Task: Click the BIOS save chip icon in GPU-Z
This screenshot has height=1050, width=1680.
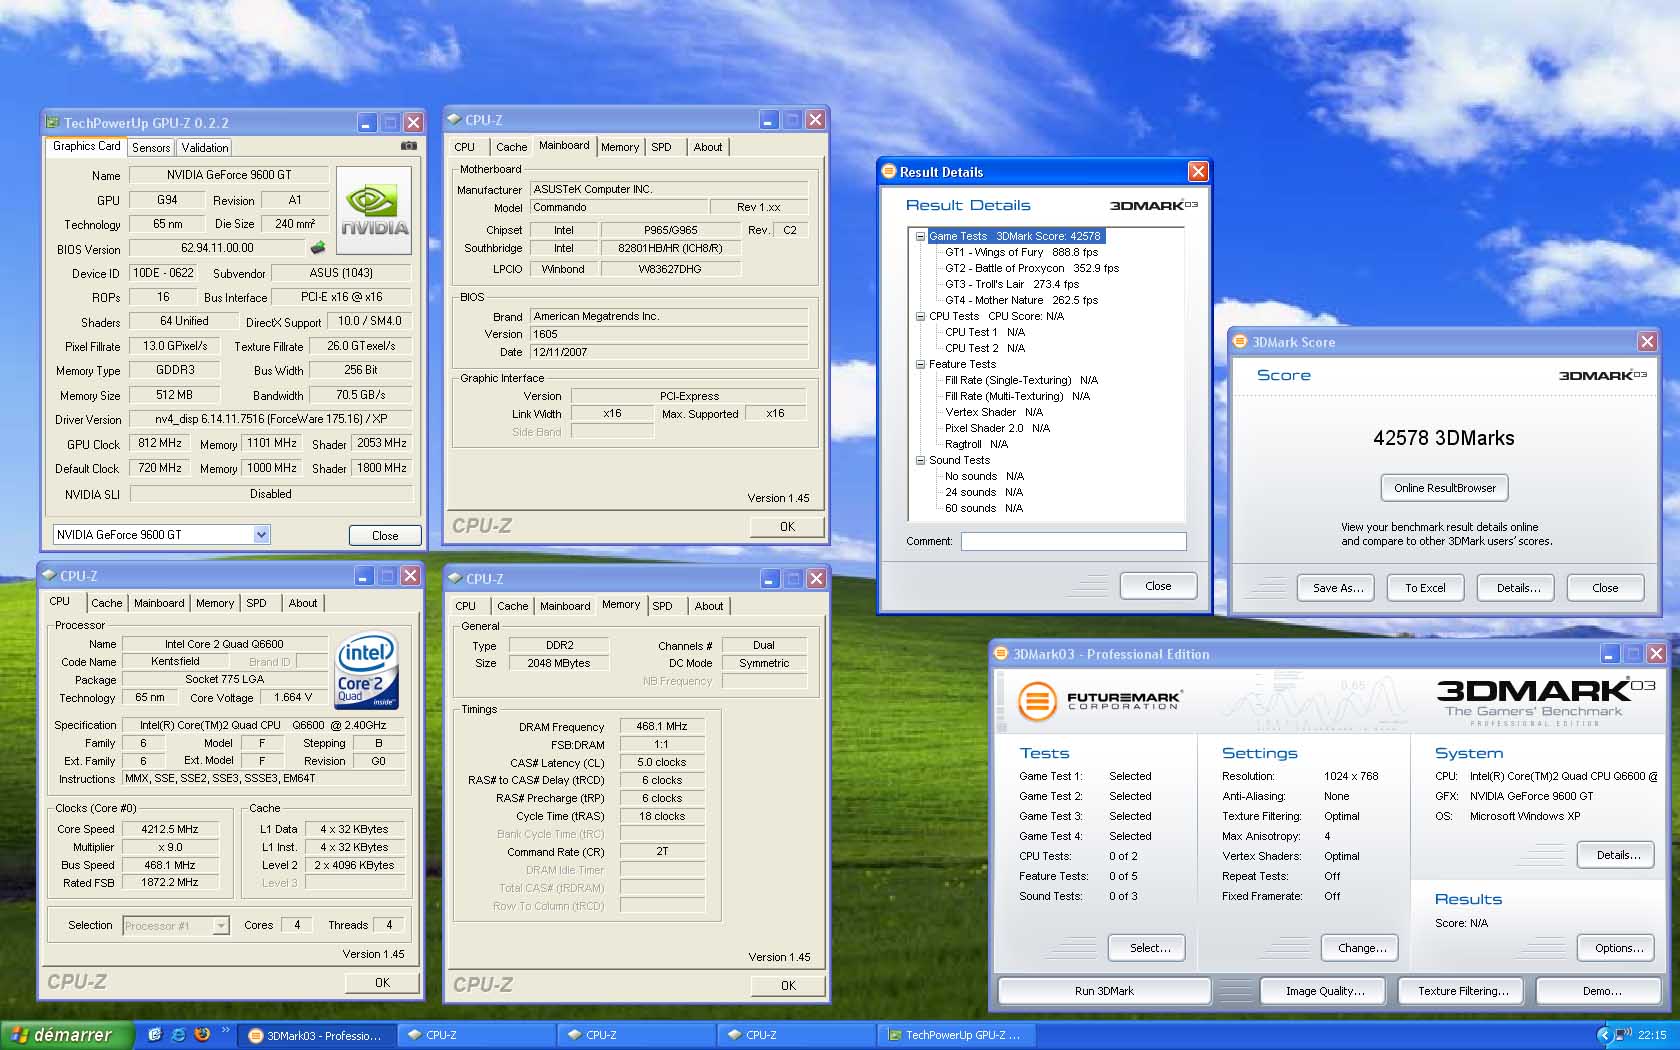Action: point(318,247)
